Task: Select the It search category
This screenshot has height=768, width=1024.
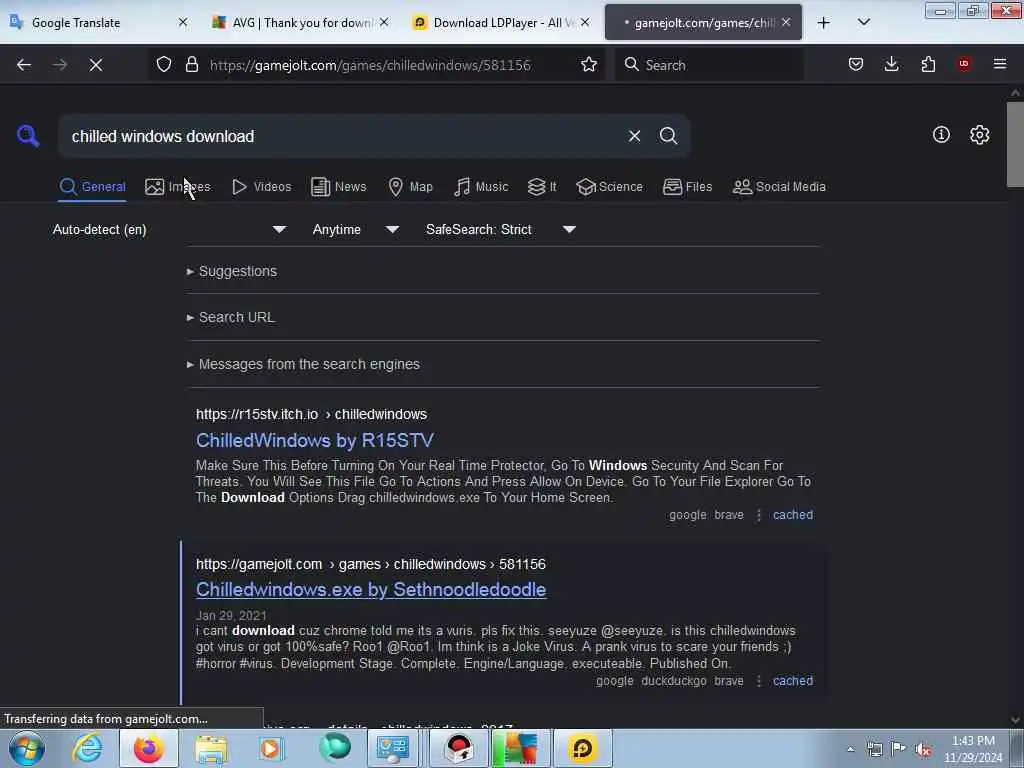Action: coord(542,187)
